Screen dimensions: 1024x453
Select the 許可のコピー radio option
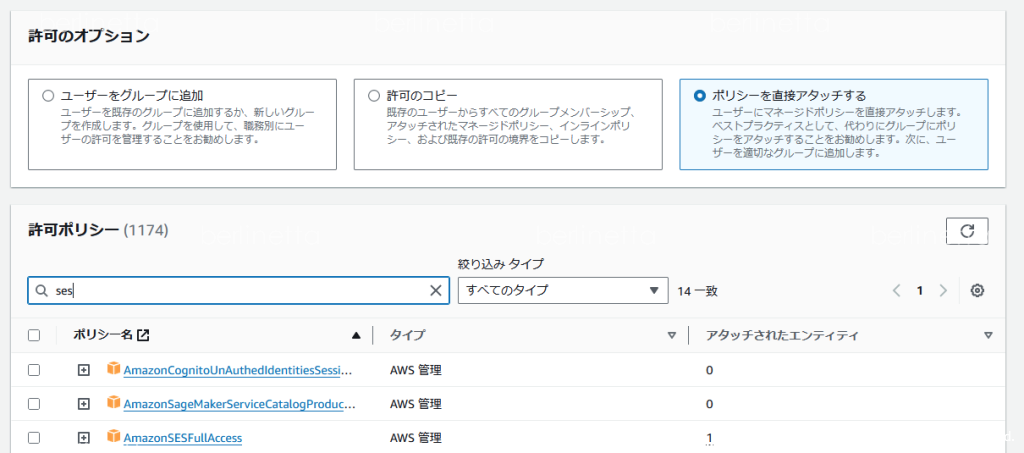click(x=374, y=96)
